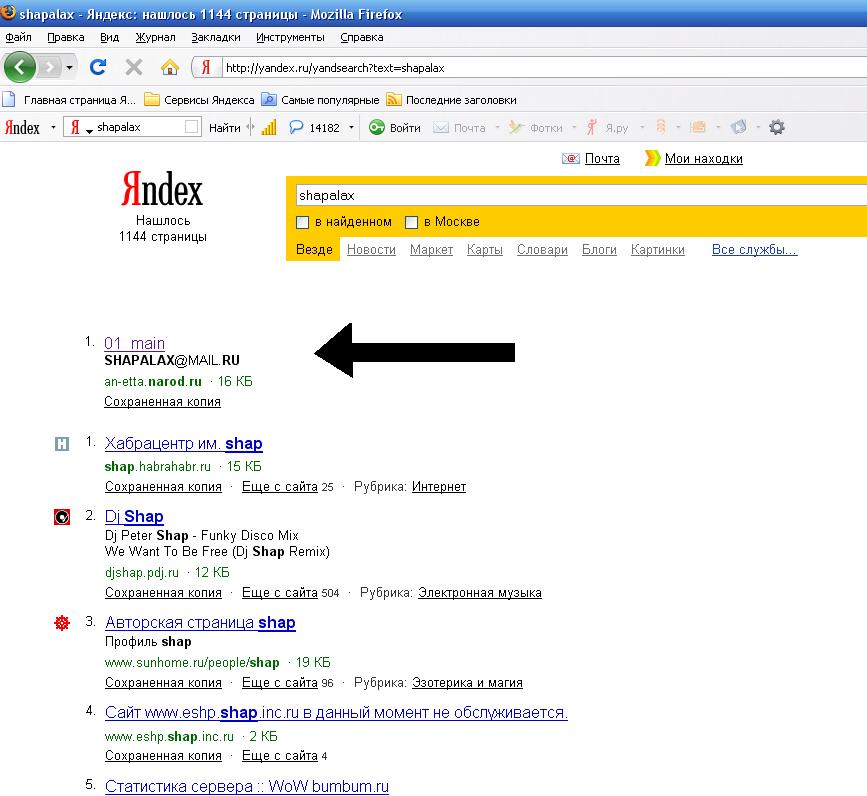Click the red Я site icon in address bar
Screen dimensions: 867x796
[206, 67]
